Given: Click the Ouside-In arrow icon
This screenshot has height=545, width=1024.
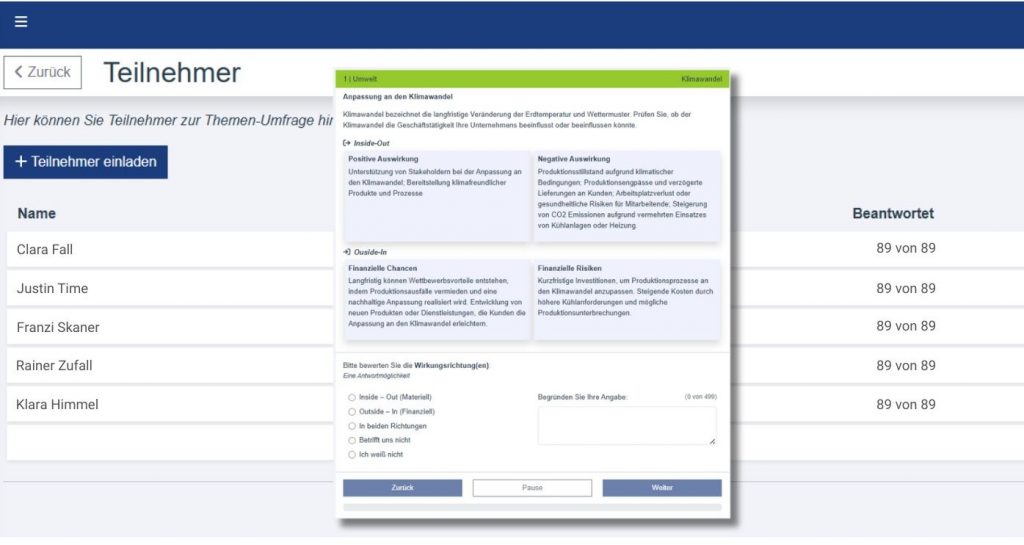Looking at the screenshot, I should (x=347, y=252).
